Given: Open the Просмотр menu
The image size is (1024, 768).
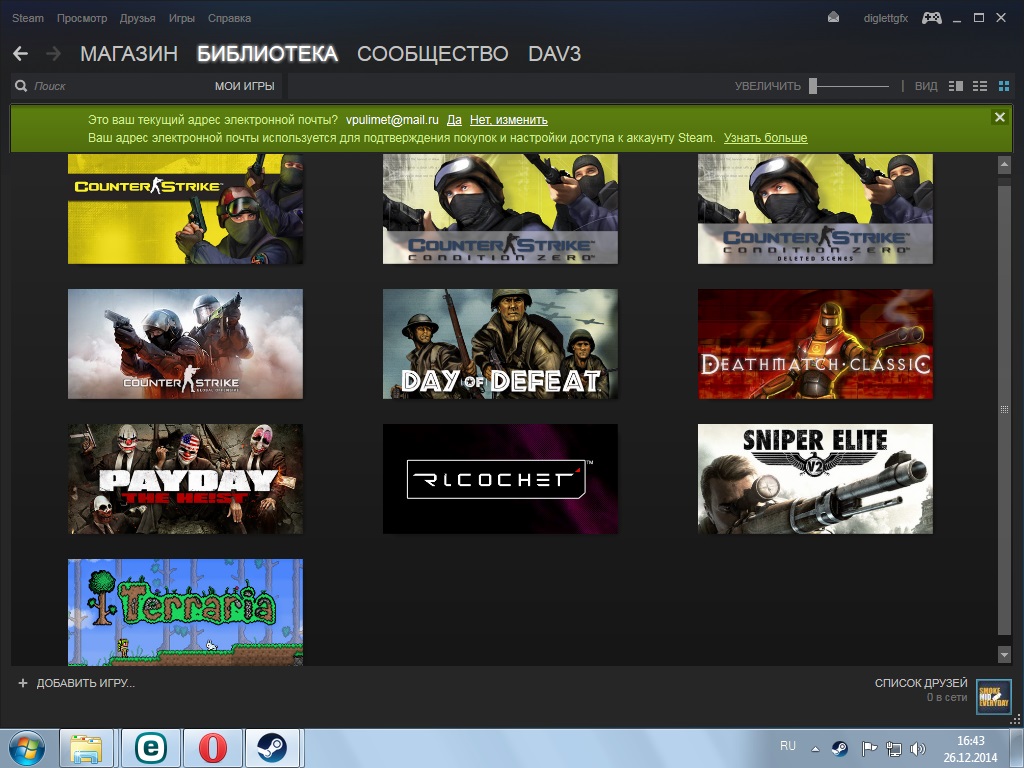Looking at the screenshot, I should click(x=82, y=18).
